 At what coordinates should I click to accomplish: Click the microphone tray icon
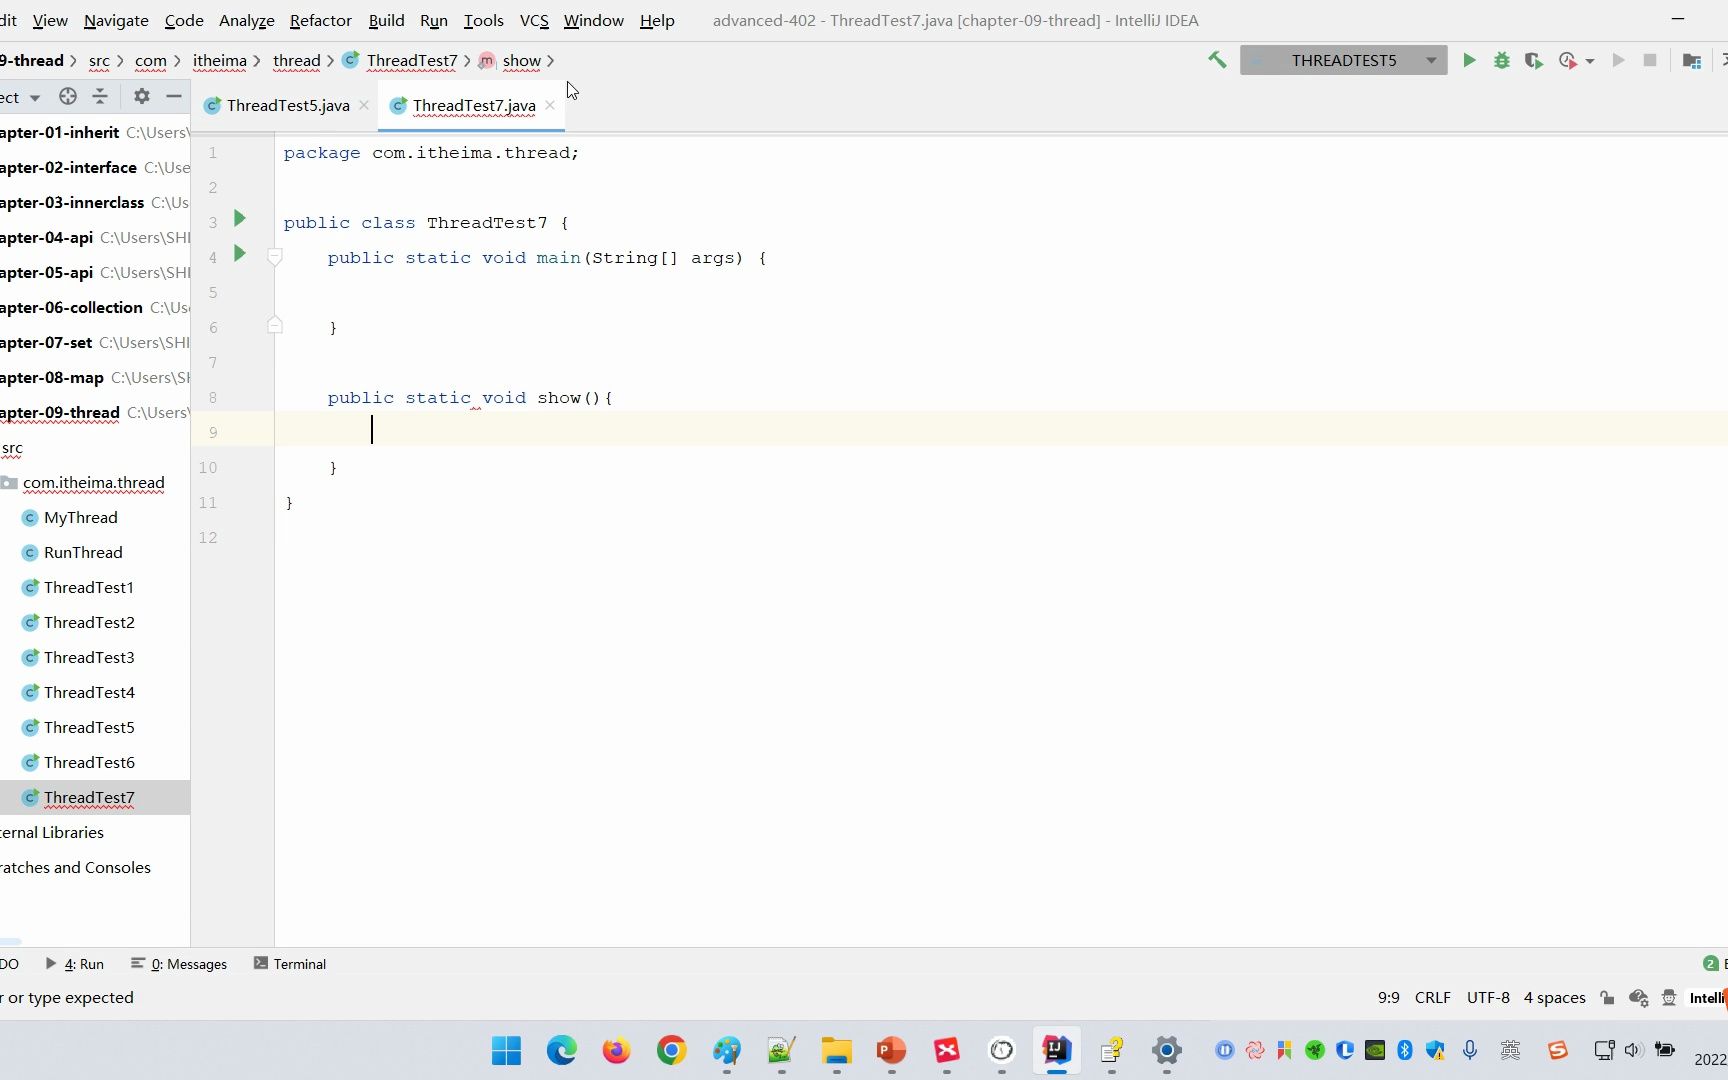pos(1470,1050)
